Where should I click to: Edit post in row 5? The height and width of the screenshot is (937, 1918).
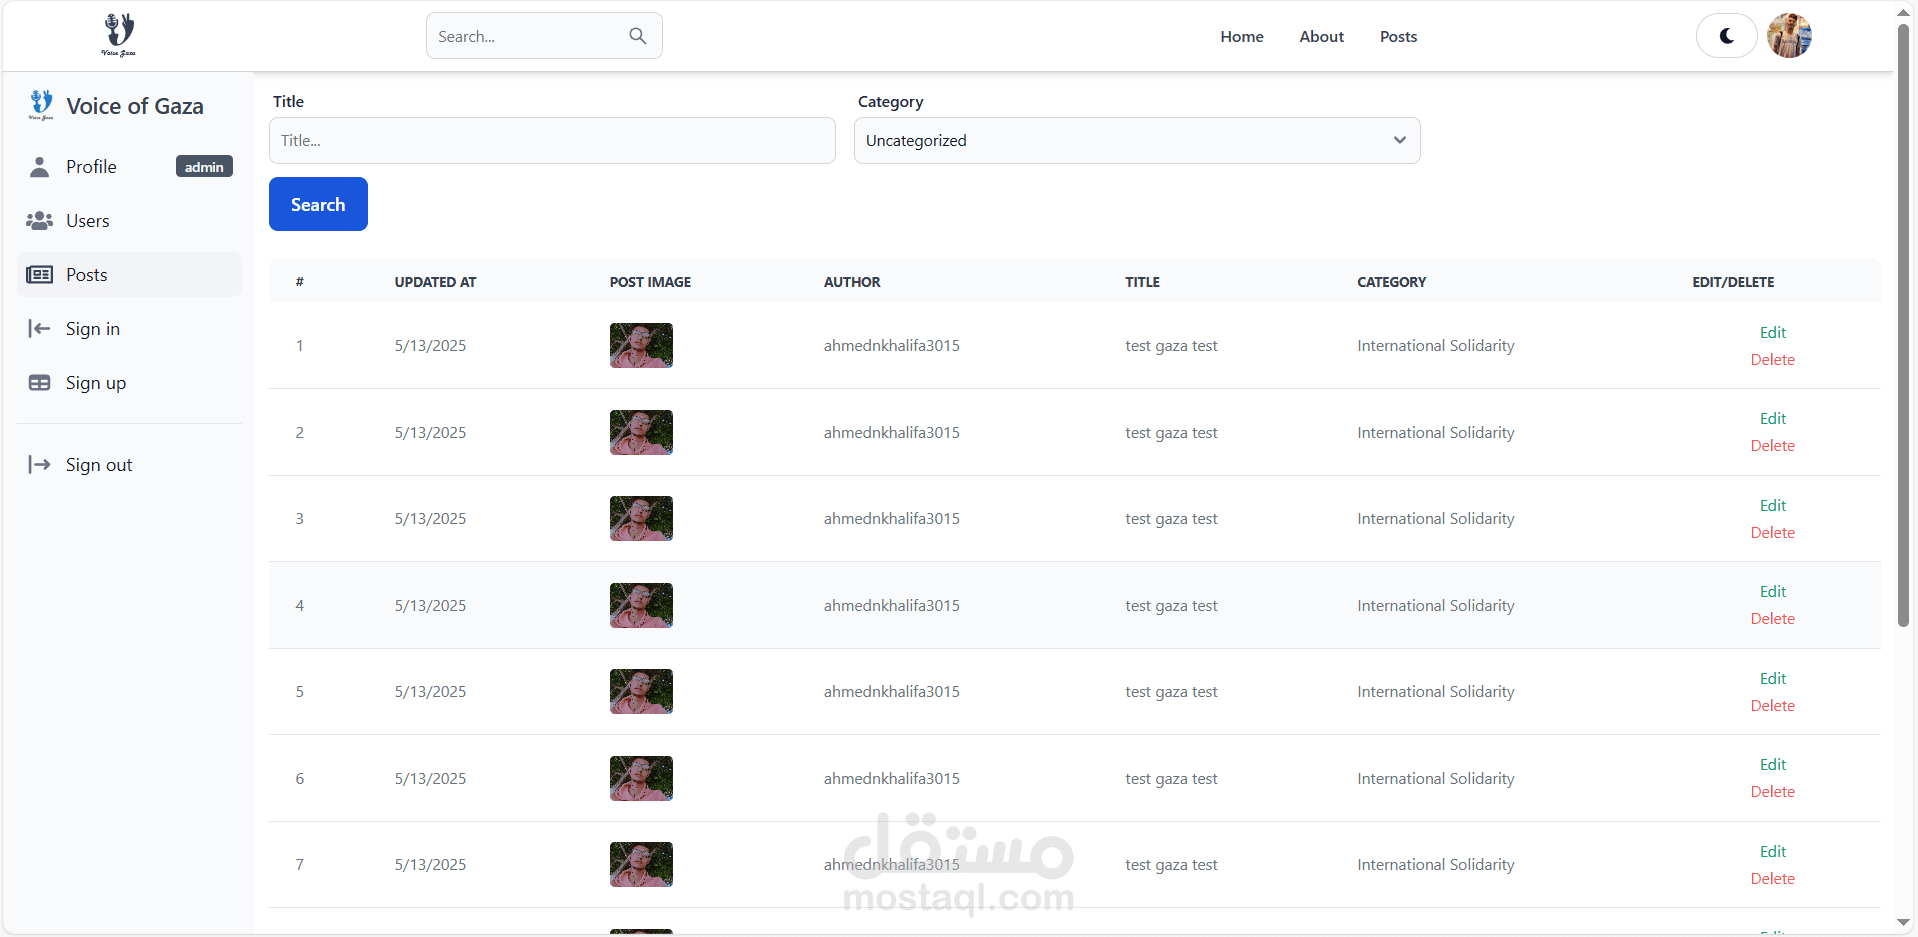tap(1772, 678)
